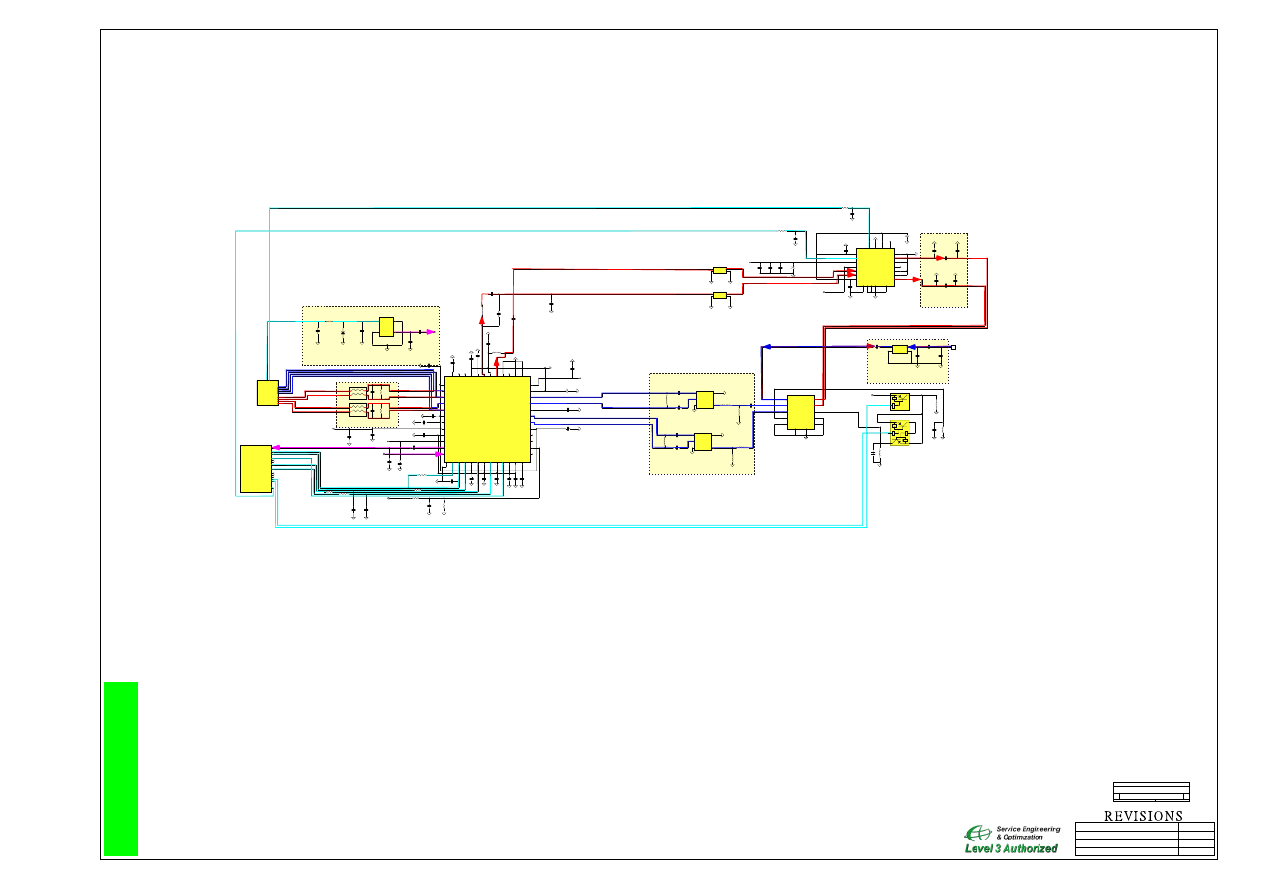This screenshot has height=893, width=1263.
Task: Click the upper yellow resistor on red line
Action: point(720,270)
